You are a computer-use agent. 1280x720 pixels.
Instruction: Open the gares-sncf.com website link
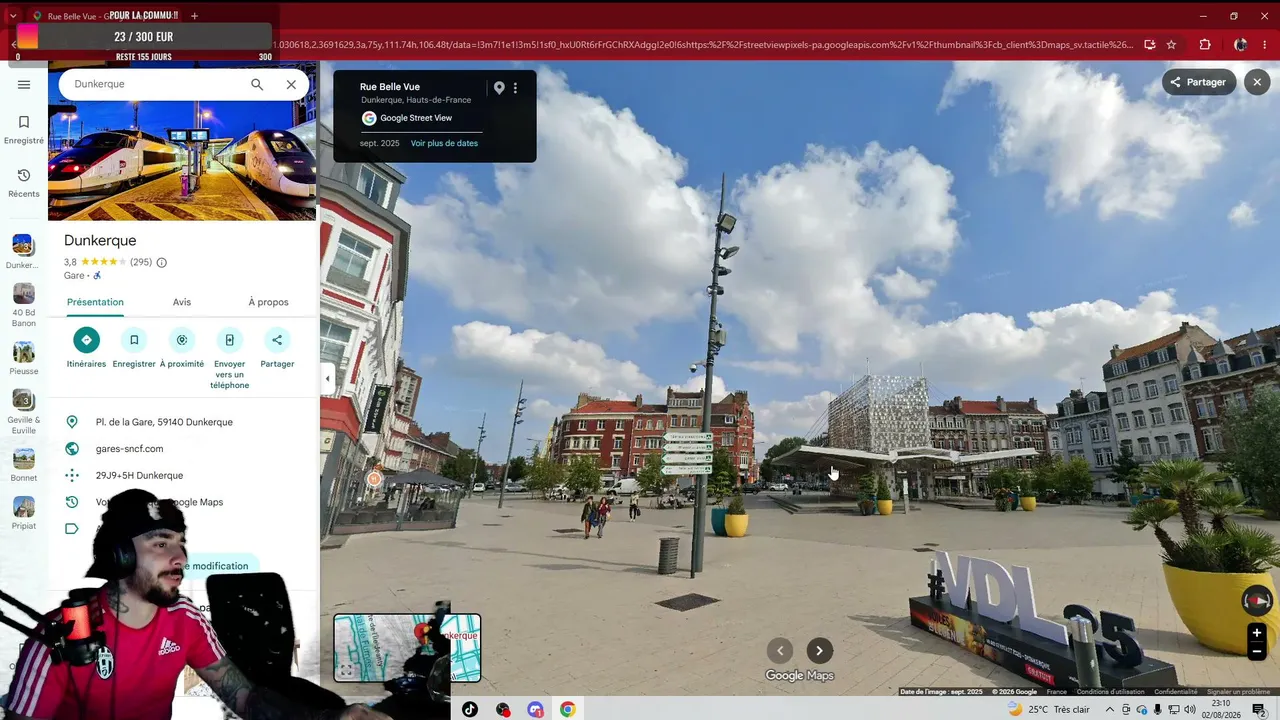coord(129,449)
